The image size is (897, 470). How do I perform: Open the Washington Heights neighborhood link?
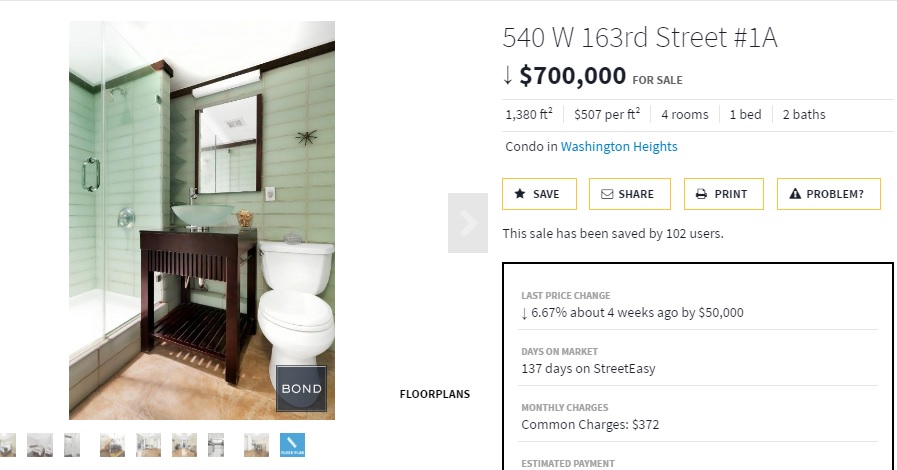[x=619, y=146]
